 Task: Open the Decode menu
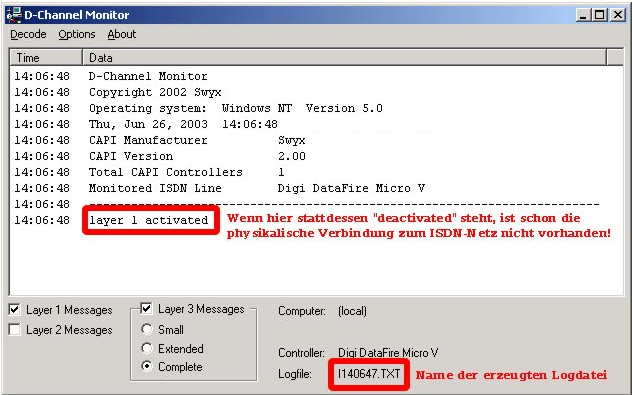coord(28,34)
